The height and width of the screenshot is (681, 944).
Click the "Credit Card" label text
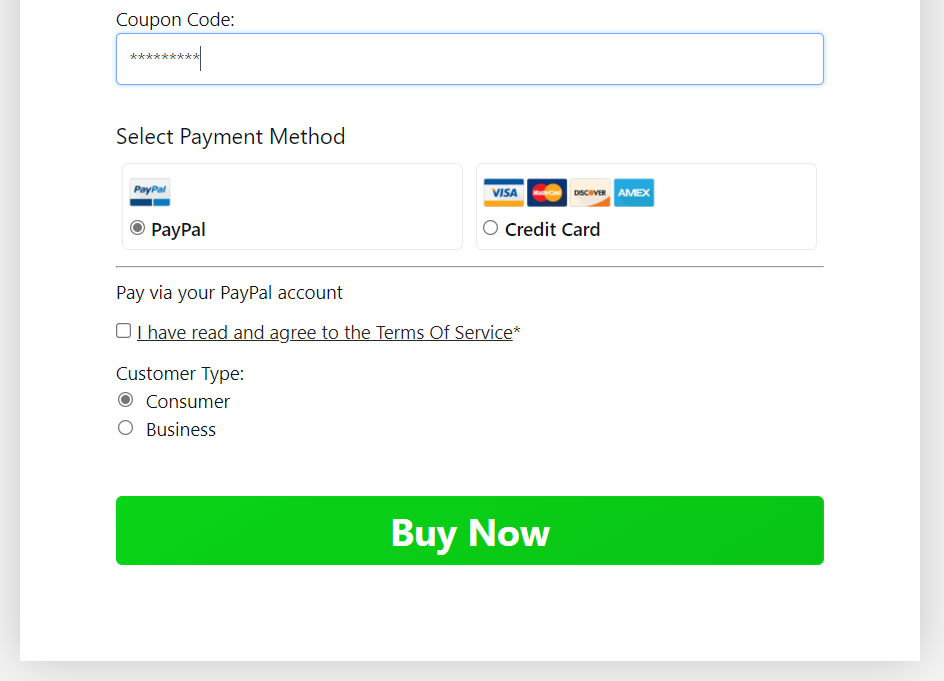click(x=552, y=230)
